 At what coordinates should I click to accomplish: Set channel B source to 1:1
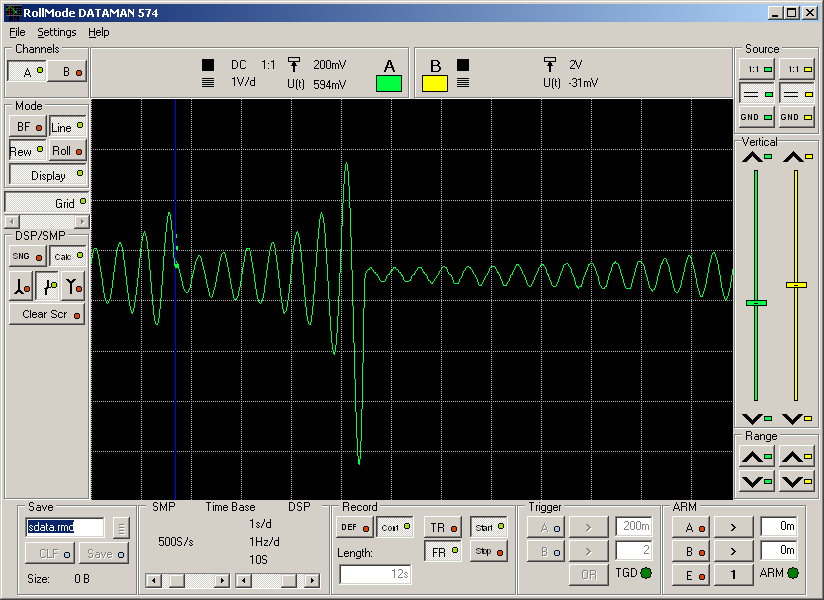[796, 68]
